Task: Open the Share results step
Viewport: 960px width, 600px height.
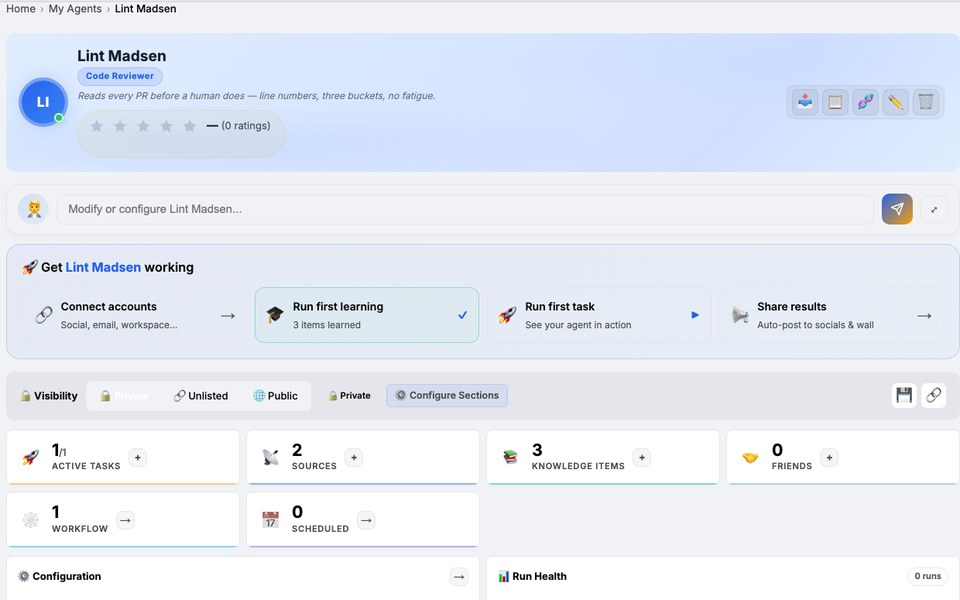Action: [831, 315]
